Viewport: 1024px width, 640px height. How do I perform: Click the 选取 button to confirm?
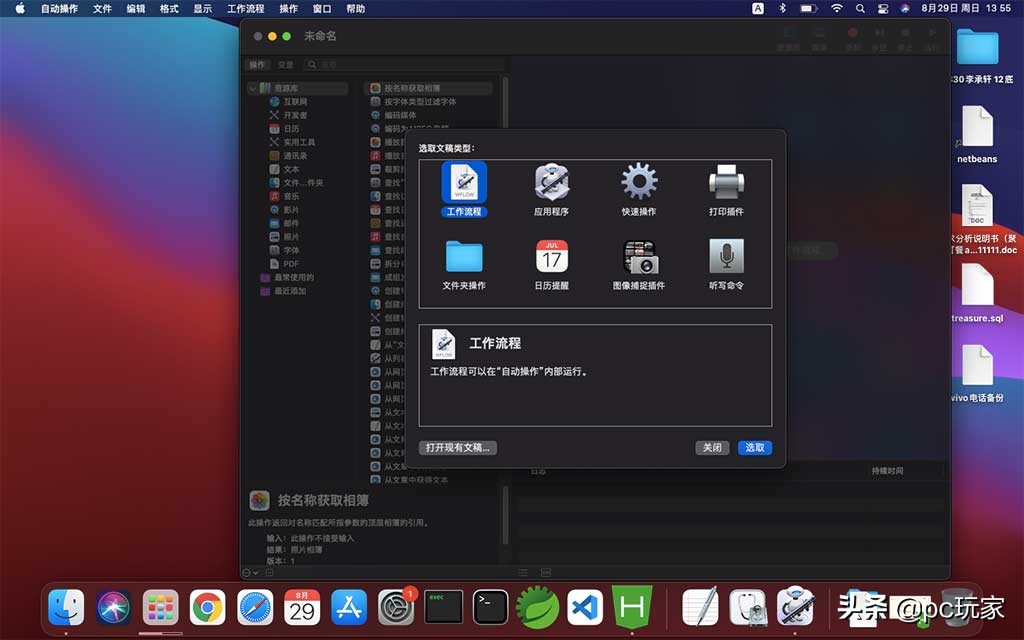point(754,448)
